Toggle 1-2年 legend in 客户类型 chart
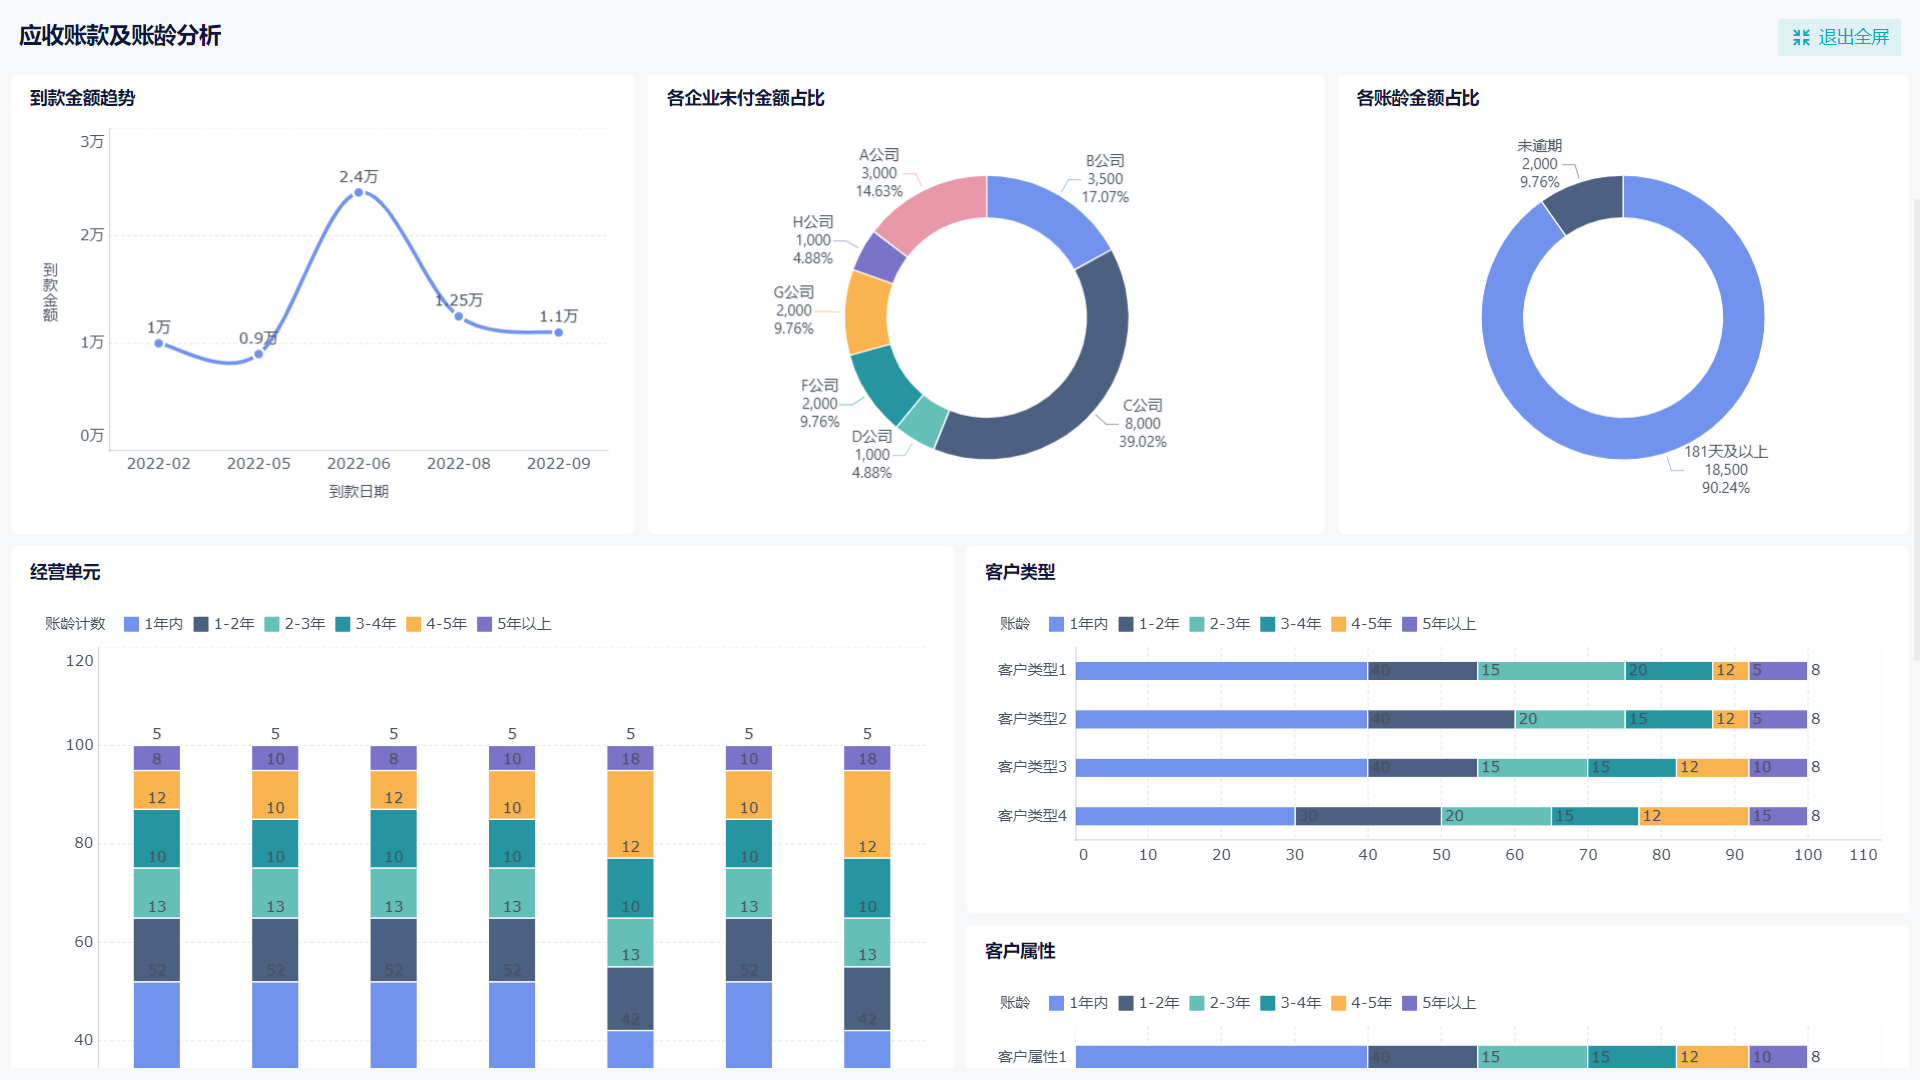 coord(1149,624)
